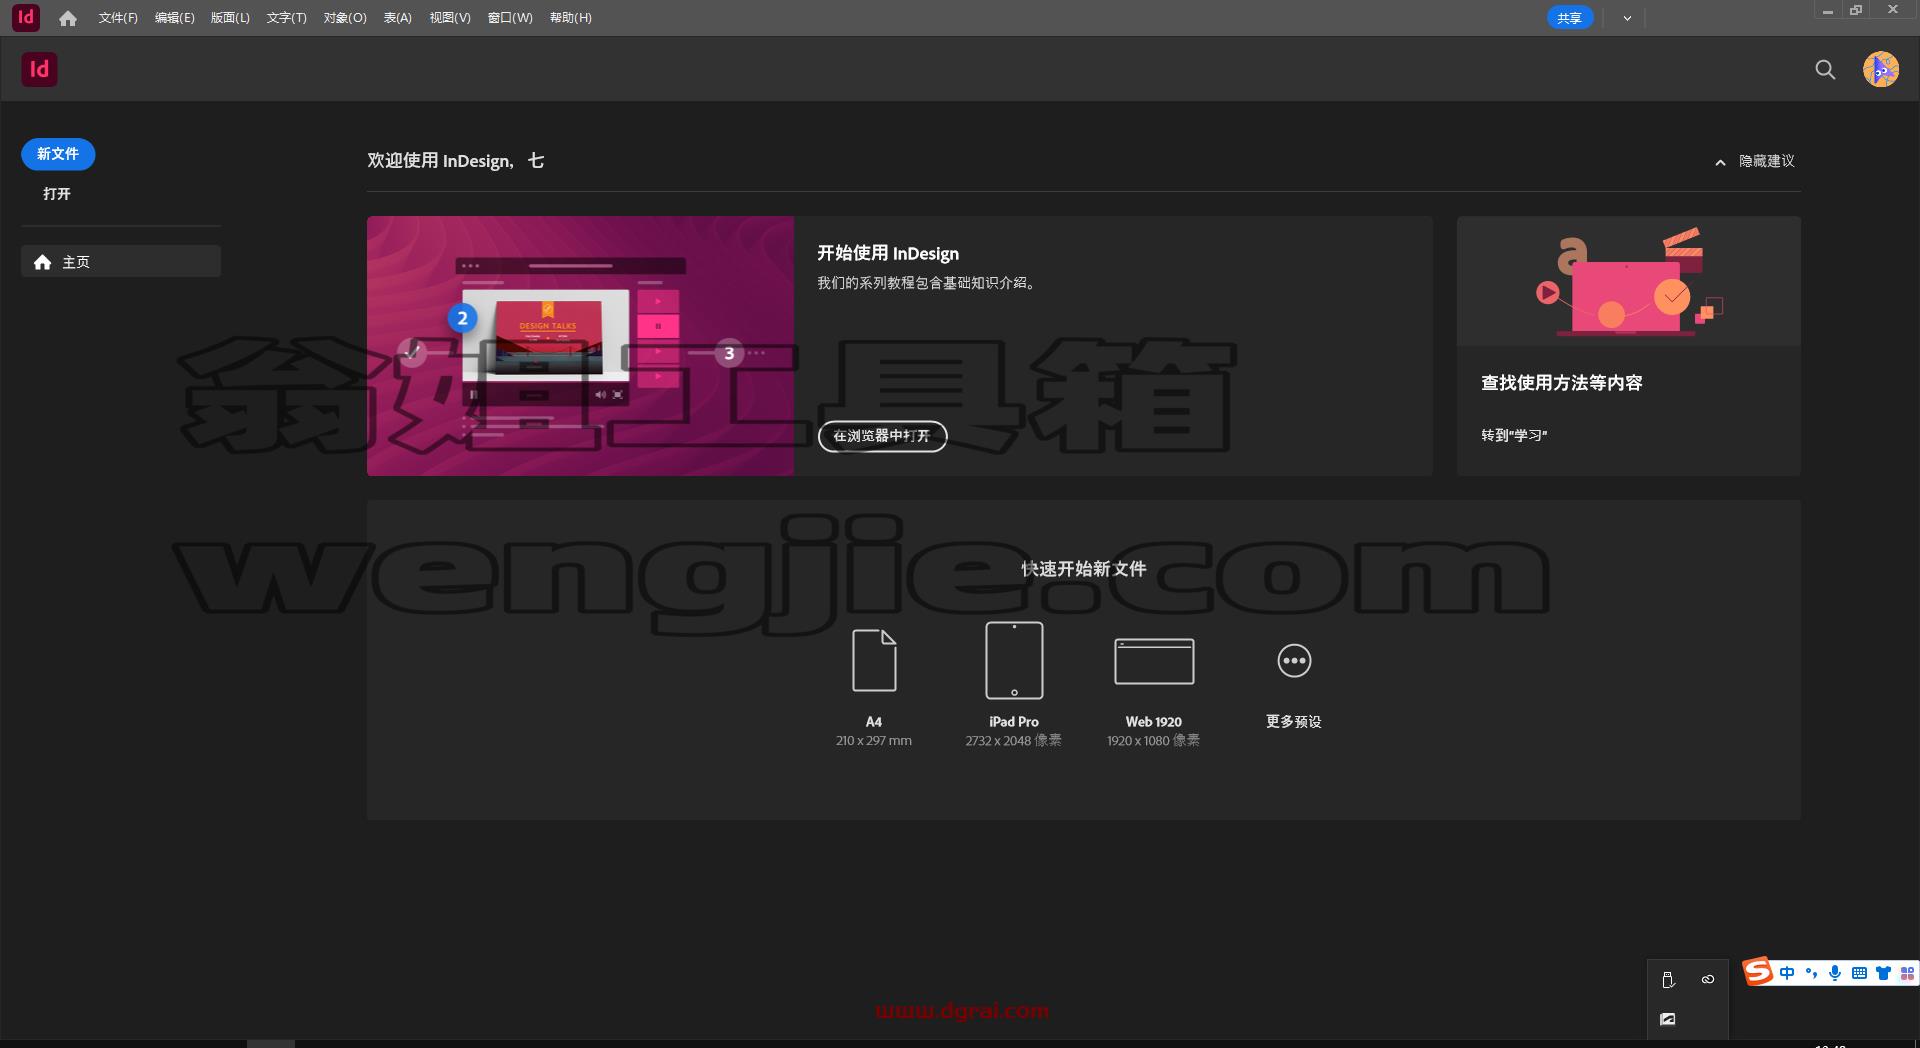Open the 视图(V) menu
Screen dimensions: 1920x1048
click(x=450, y=18)
